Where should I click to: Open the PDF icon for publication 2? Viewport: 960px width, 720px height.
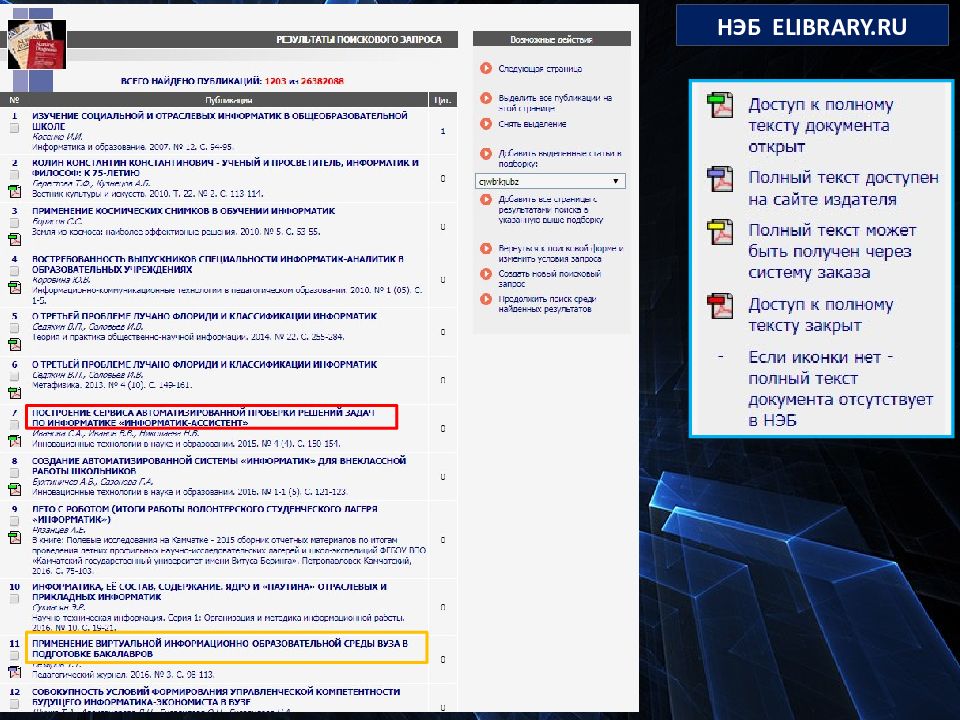point(14,192)
